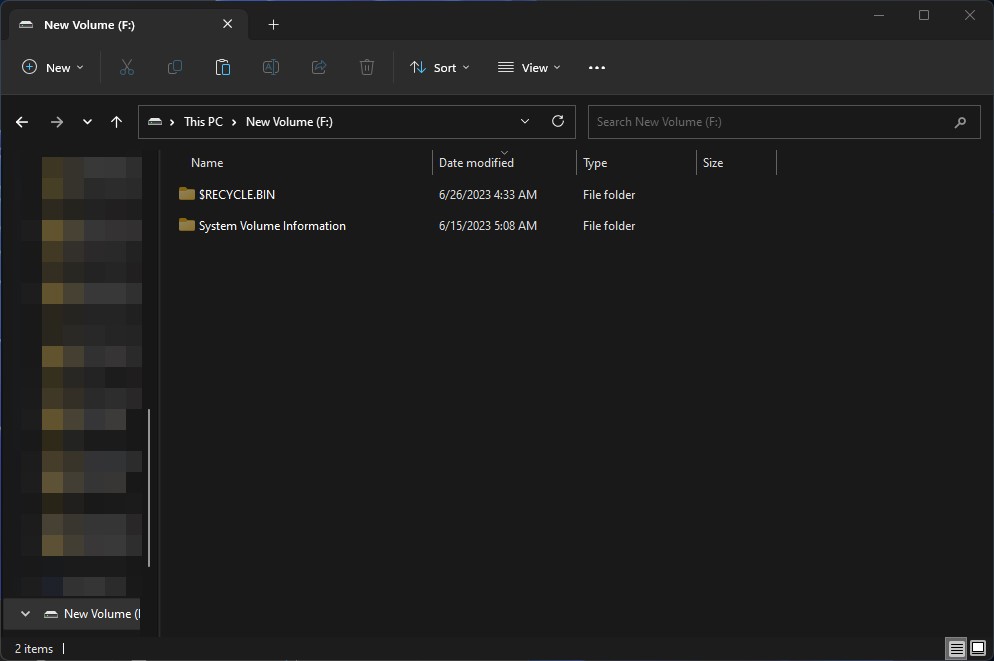Open the New dropdown menu
Viewport: 994px width, 661px height.
53,67
